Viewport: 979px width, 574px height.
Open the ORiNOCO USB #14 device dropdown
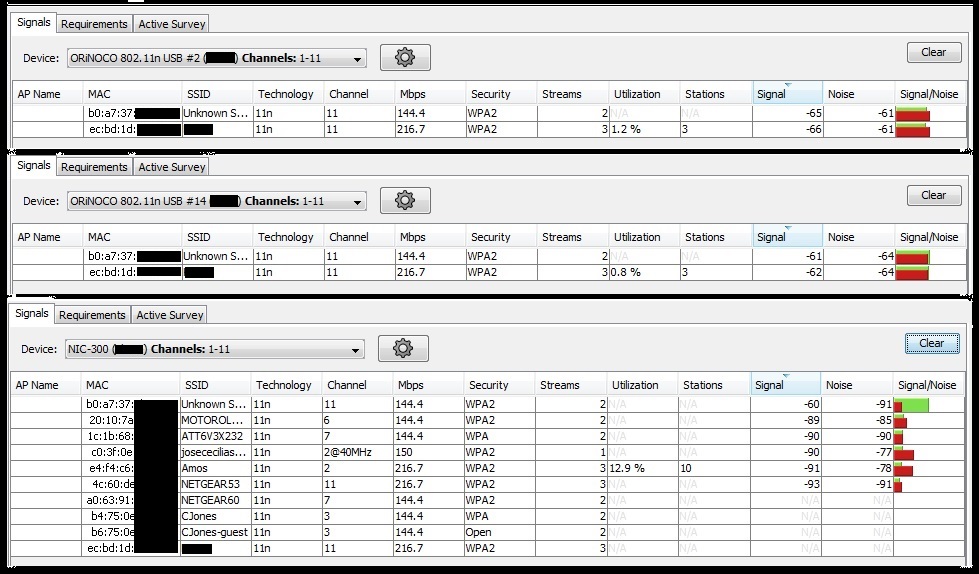pos(357,201)
